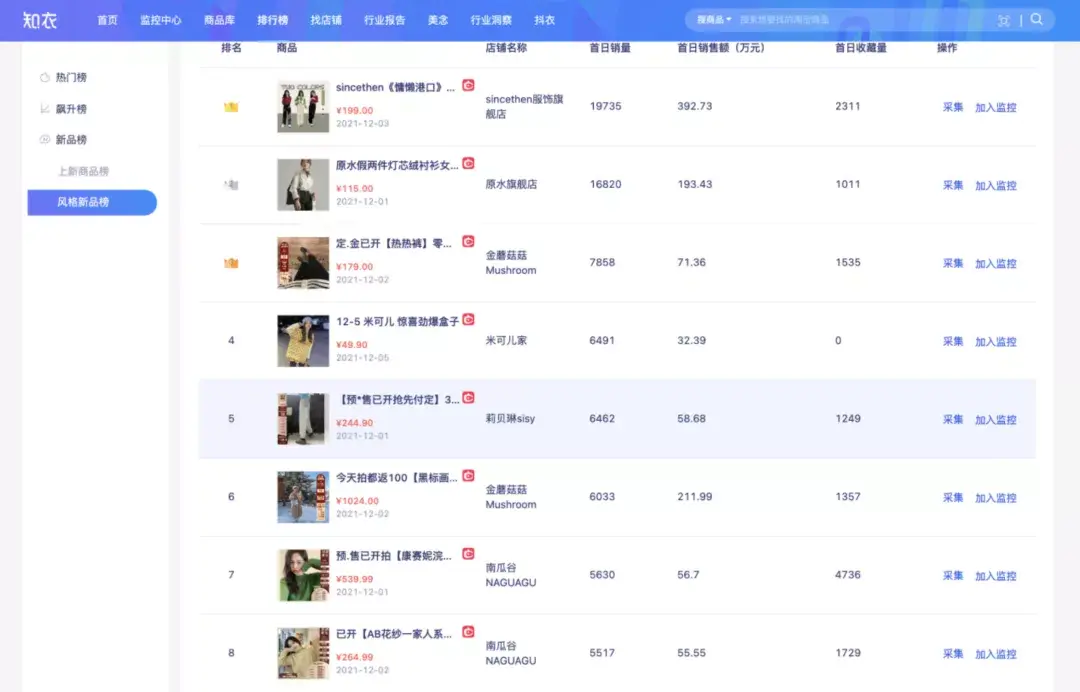Click the red icon beside 已开【AB花纱 title
Screen dimensions: 1080x692
click(468, 631)
